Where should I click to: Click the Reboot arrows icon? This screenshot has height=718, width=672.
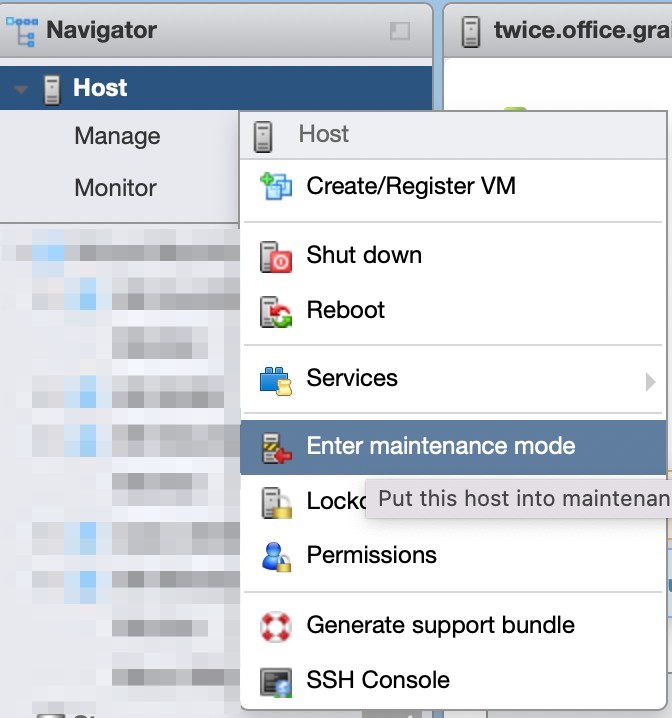click(276, 312)
